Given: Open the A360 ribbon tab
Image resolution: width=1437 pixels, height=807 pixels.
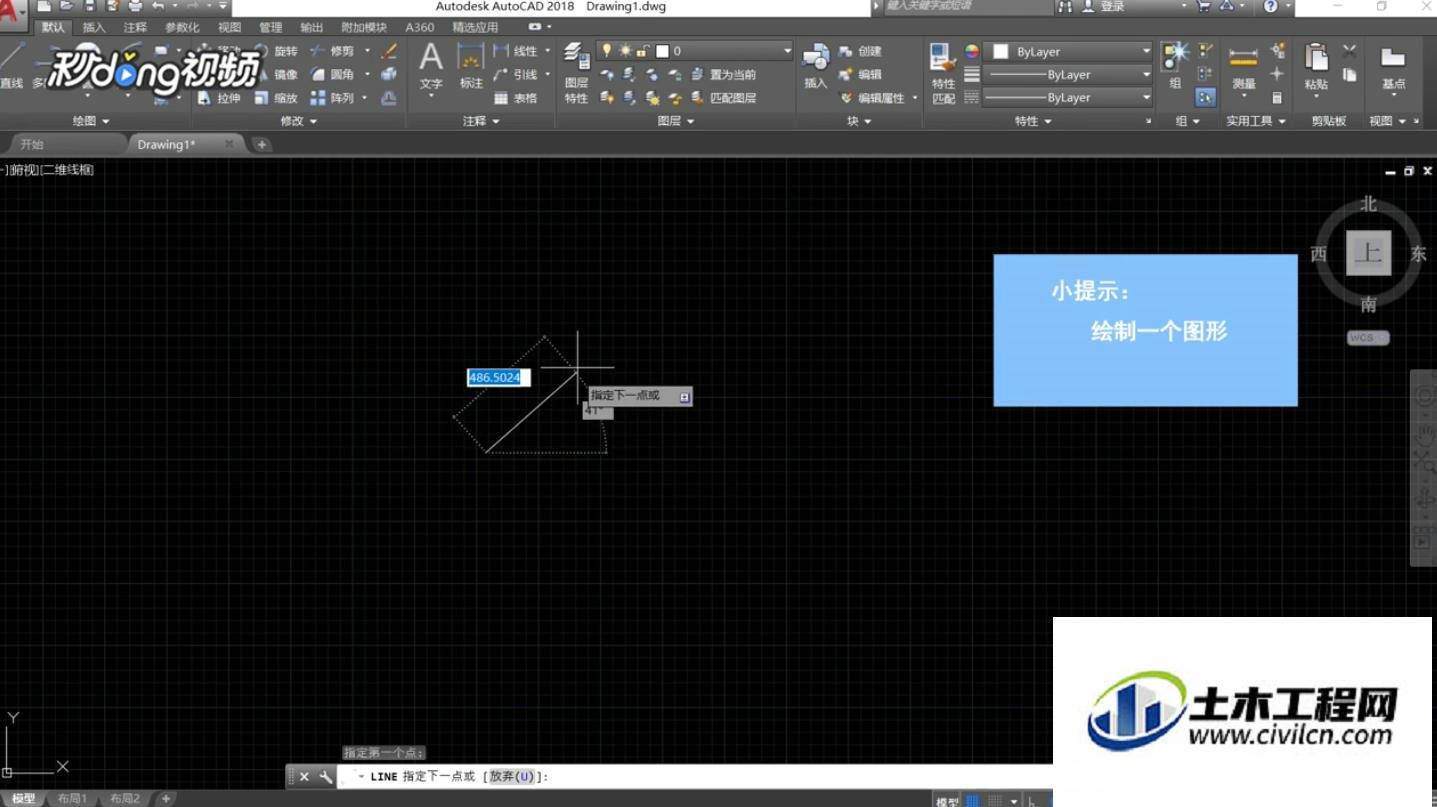Looking at the screenshot, I should tap(419, 28).
